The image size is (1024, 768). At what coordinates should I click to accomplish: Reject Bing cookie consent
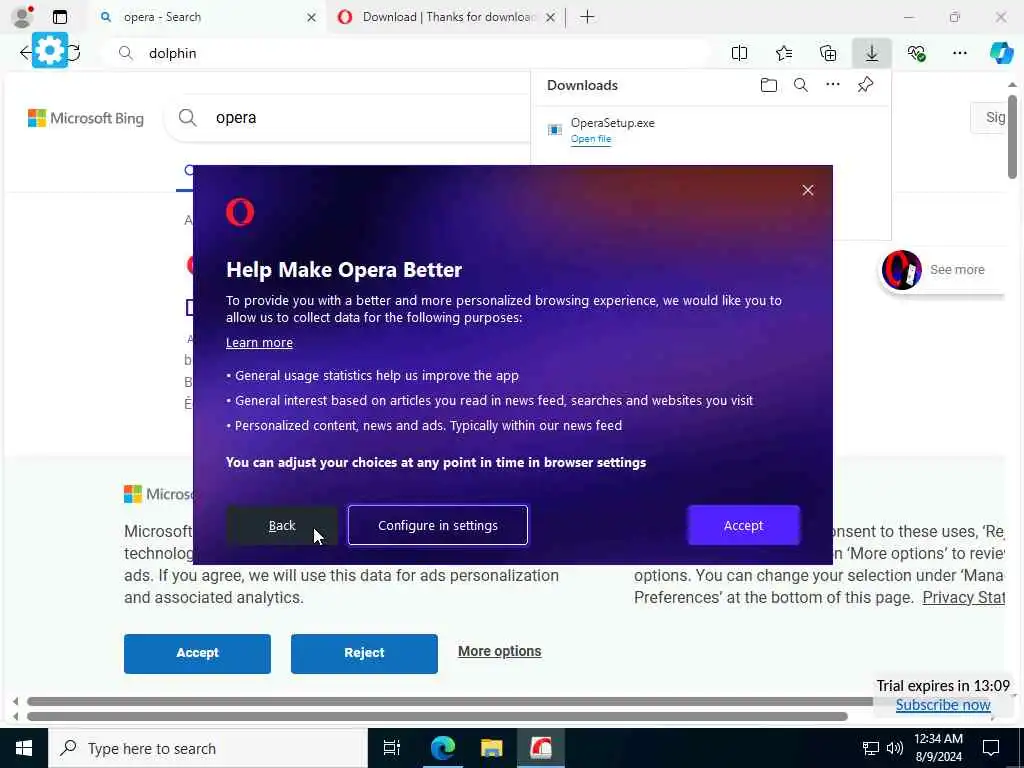[x=364, y=653]
